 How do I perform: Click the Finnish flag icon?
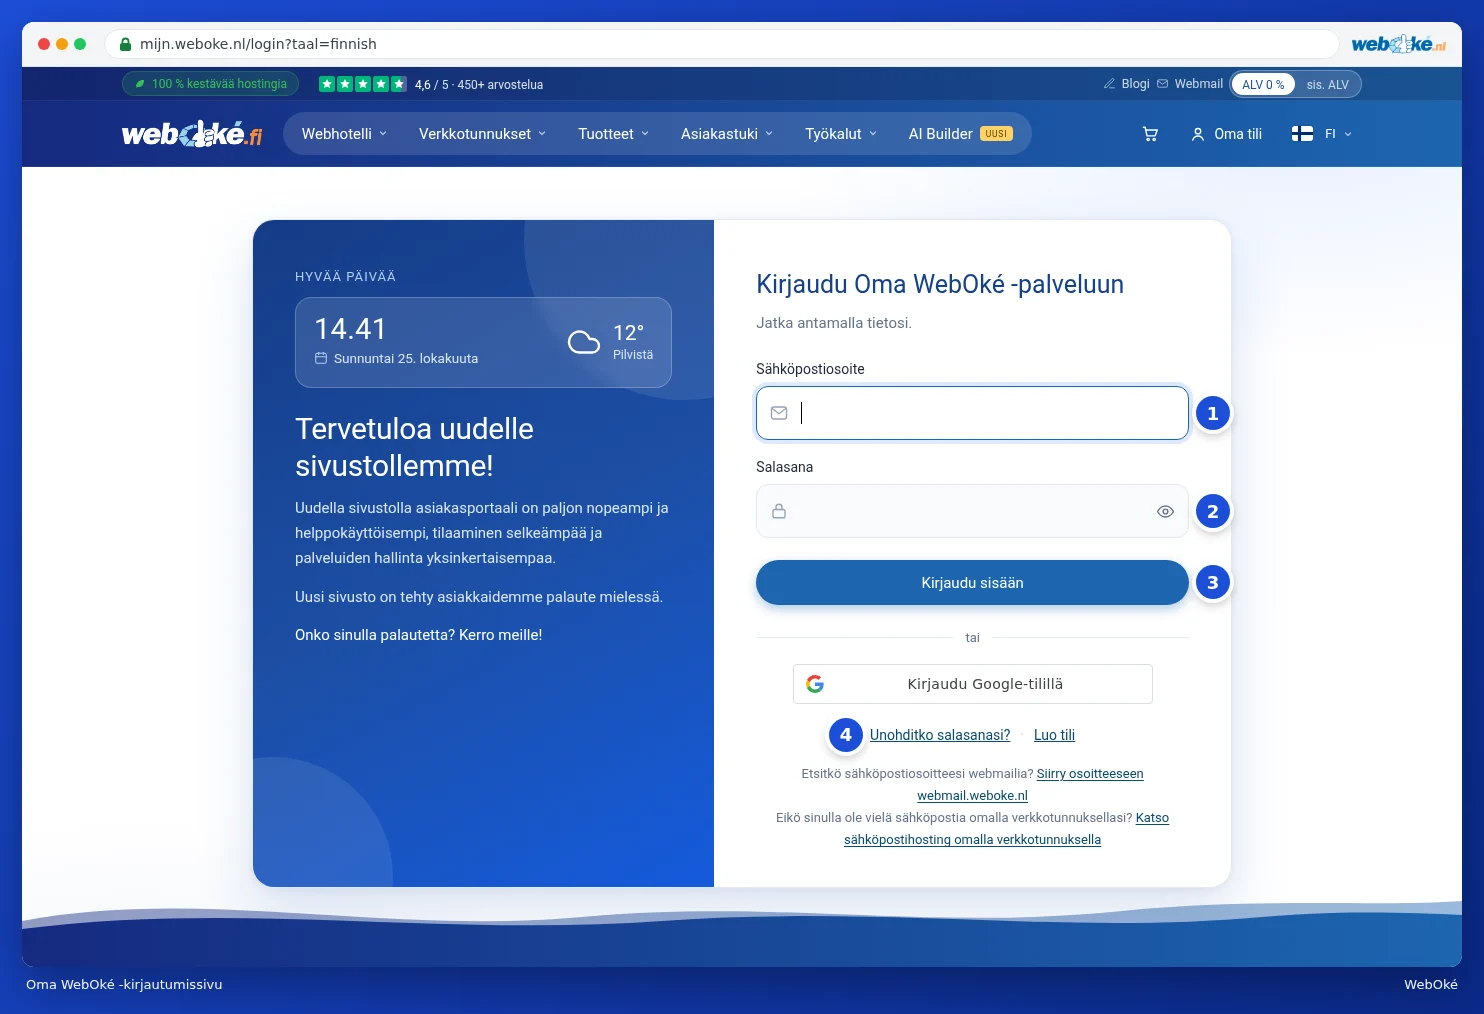click(x=1302, y=134)
